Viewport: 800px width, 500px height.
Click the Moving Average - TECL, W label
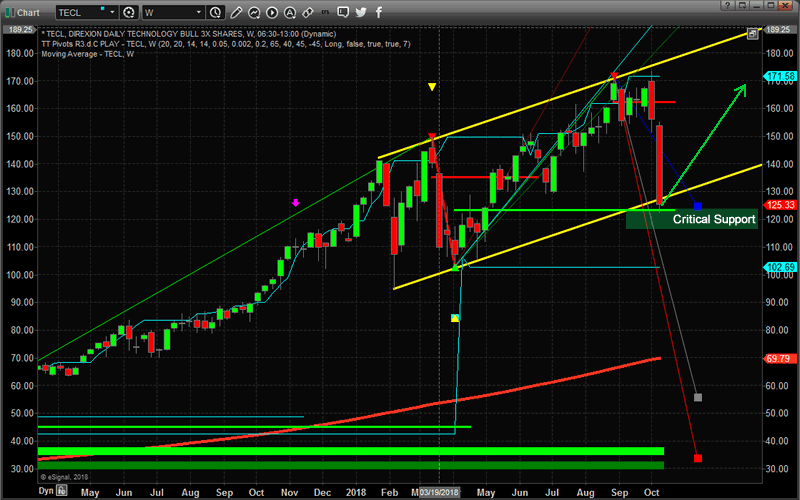coord(88,54)
